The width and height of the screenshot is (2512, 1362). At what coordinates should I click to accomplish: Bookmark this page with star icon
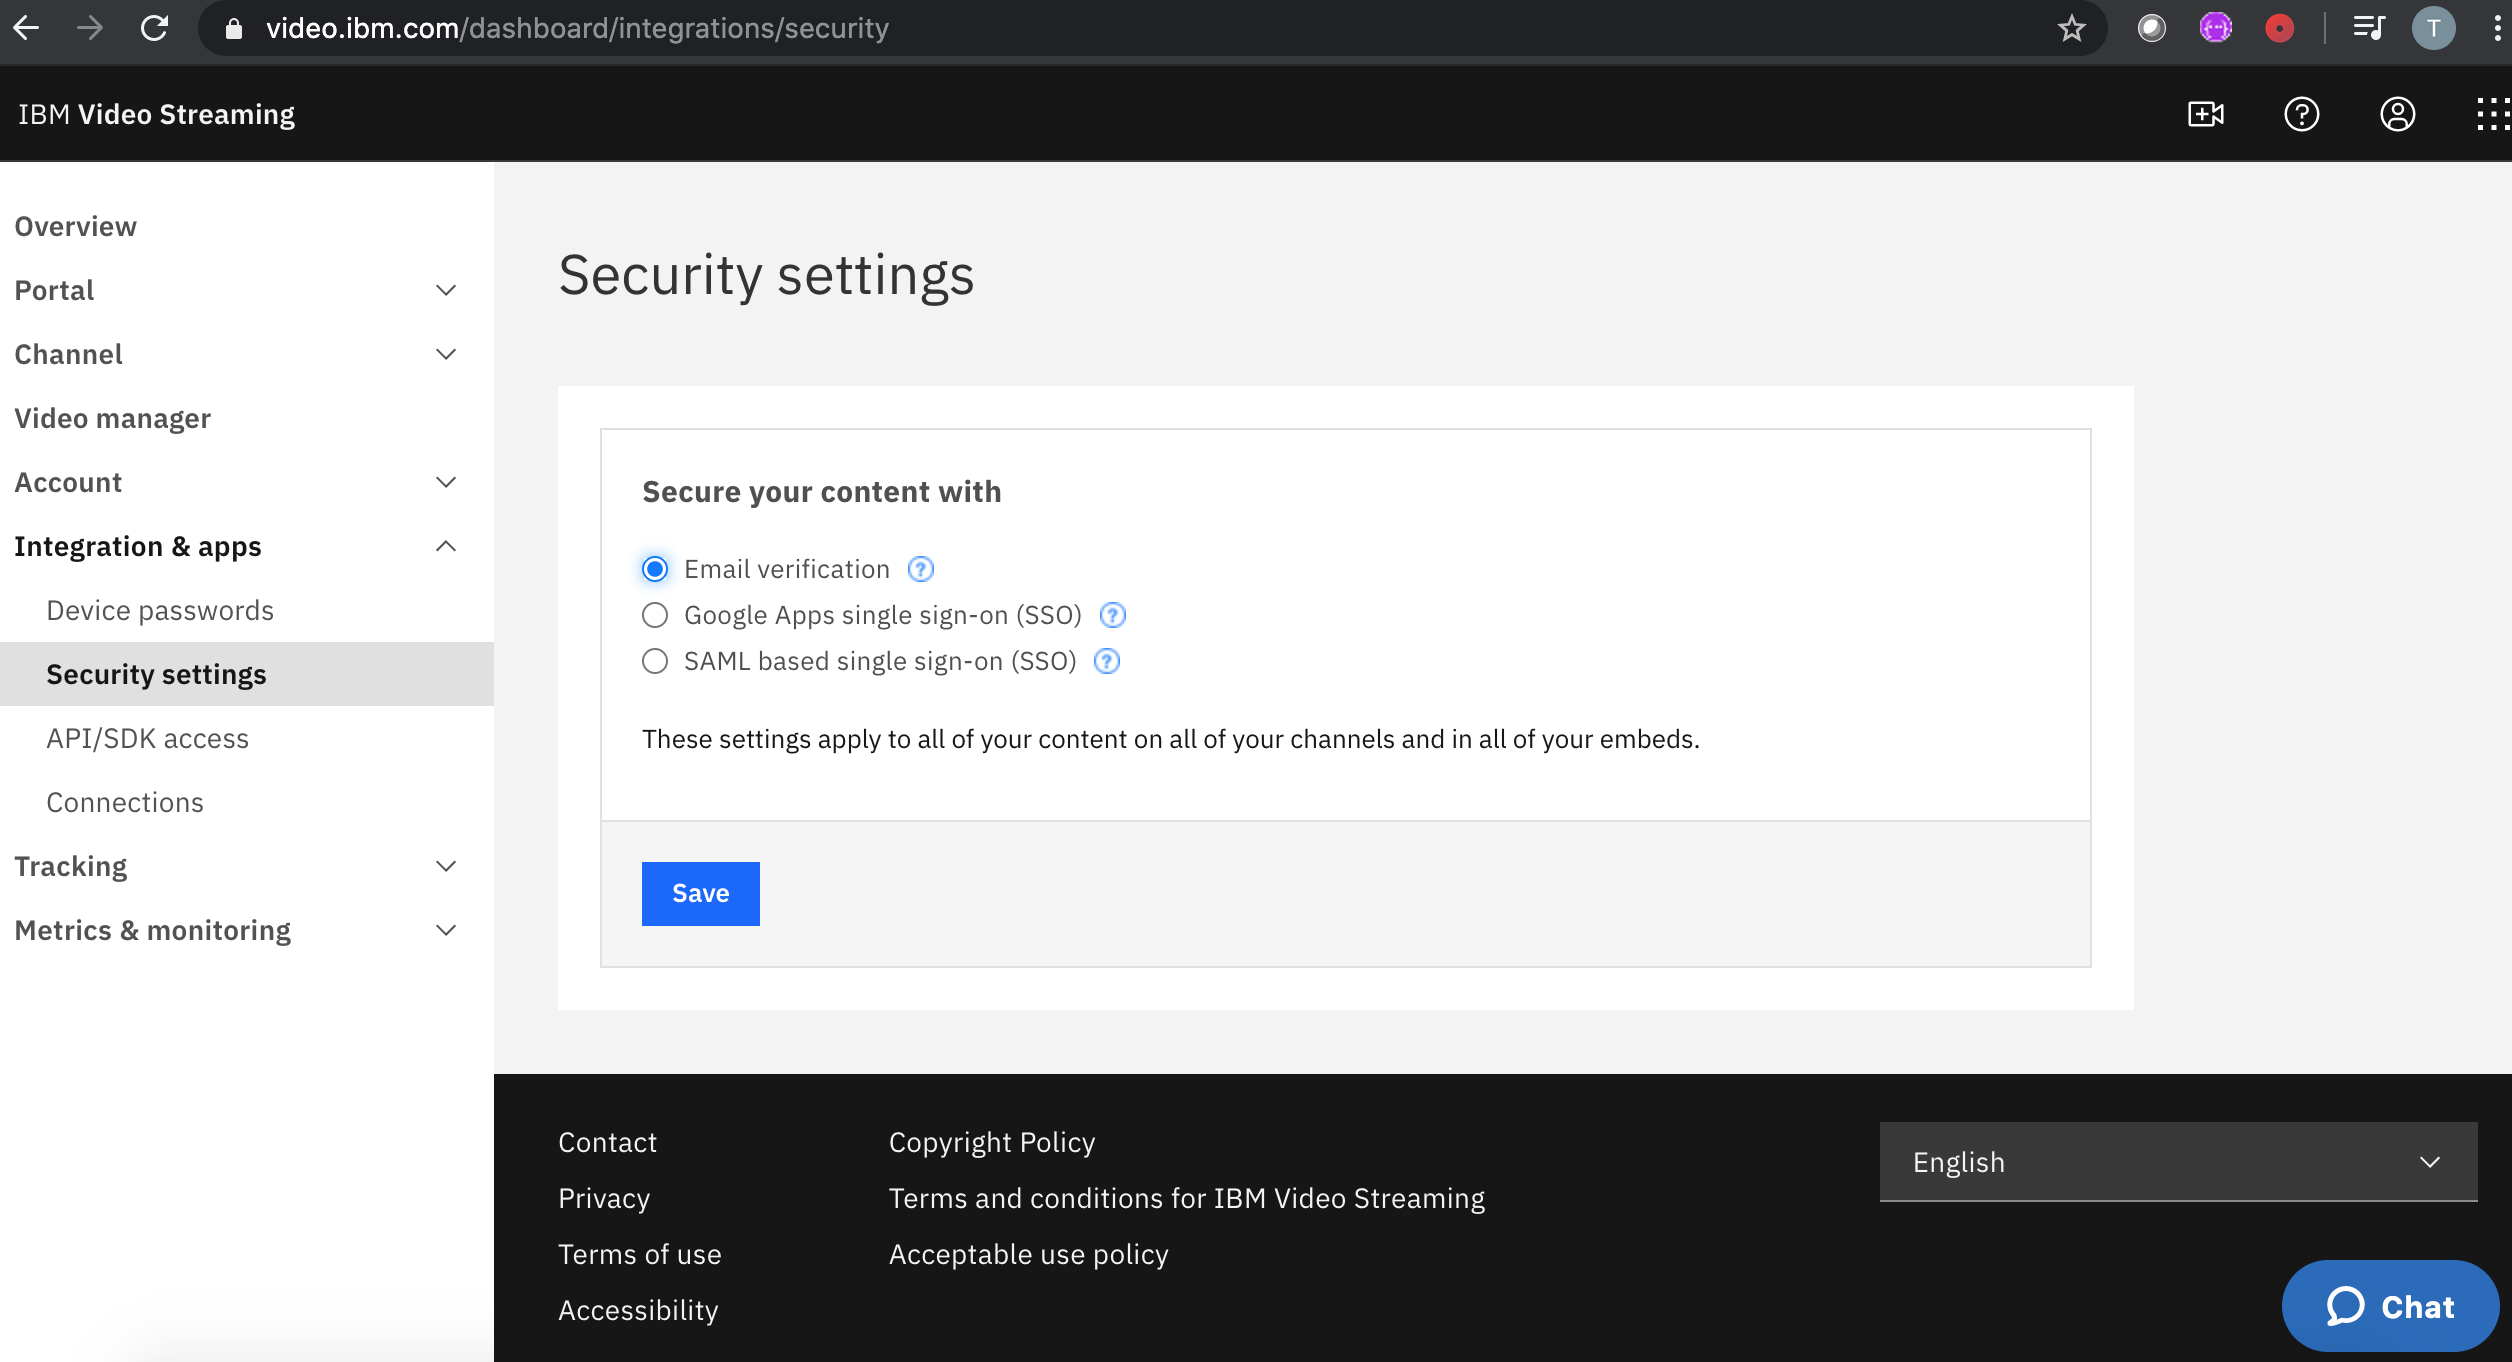(2072, 28)
